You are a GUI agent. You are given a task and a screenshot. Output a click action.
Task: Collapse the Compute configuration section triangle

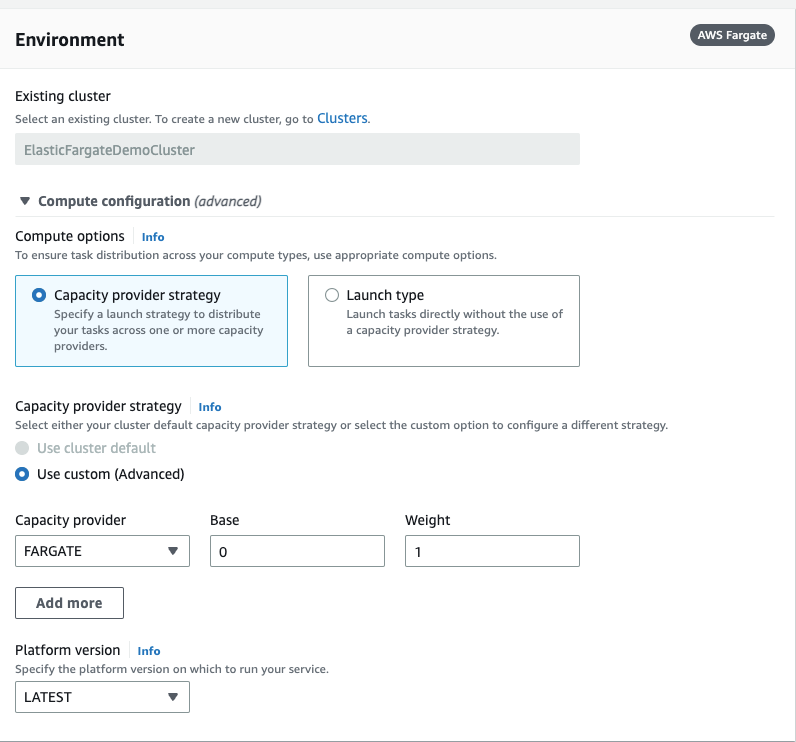click(x=25, y=201)
